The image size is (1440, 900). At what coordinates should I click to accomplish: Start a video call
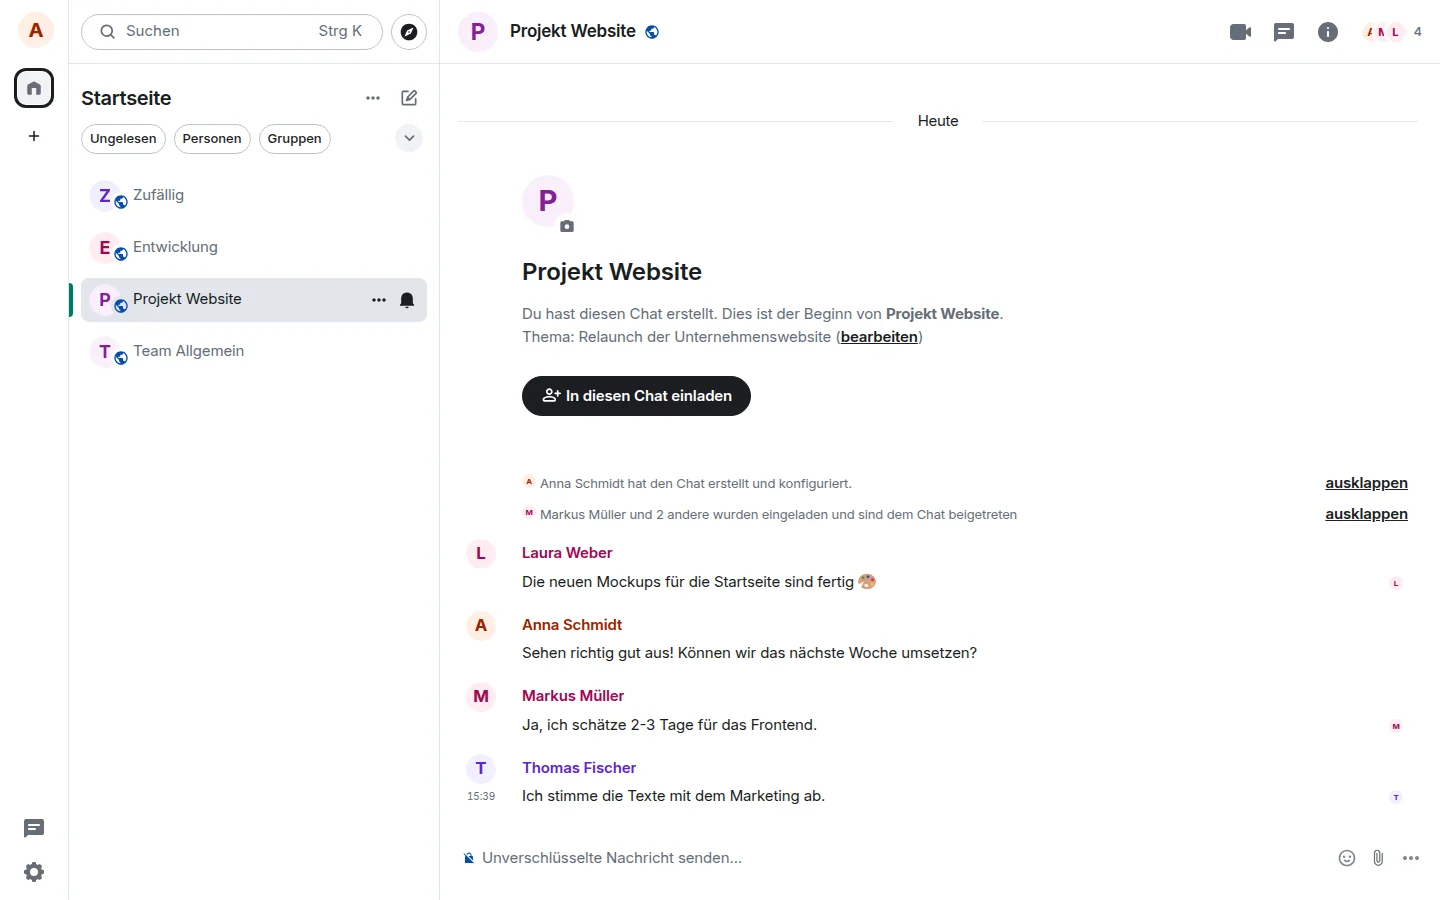point(1240,32)
